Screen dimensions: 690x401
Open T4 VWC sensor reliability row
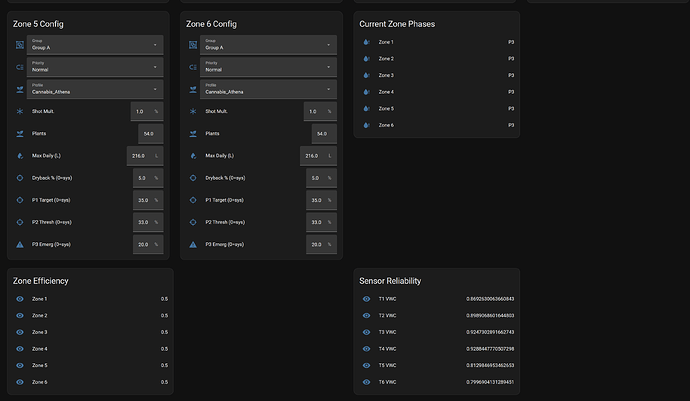click(x=437, y=349)
